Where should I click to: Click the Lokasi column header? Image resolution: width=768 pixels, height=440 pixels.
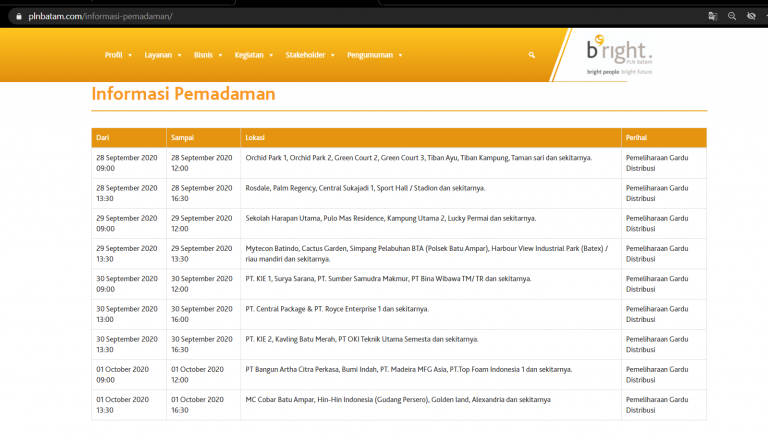tap(431, 138)
